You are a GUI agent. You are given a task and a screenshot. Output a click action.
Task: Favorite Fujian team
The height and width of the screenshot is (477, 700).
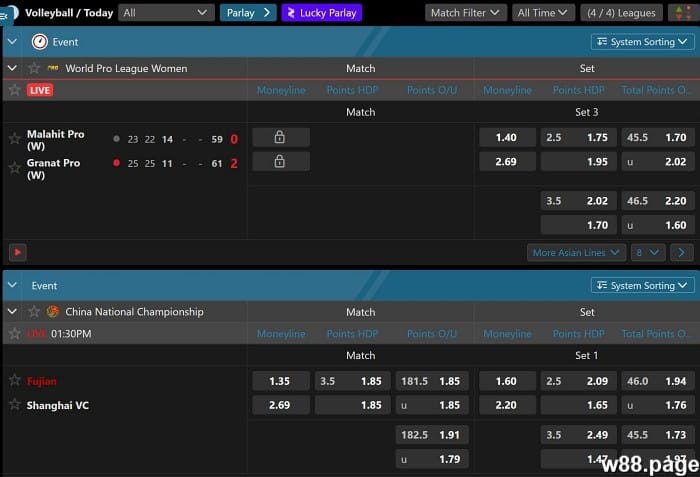coord(15,380)
